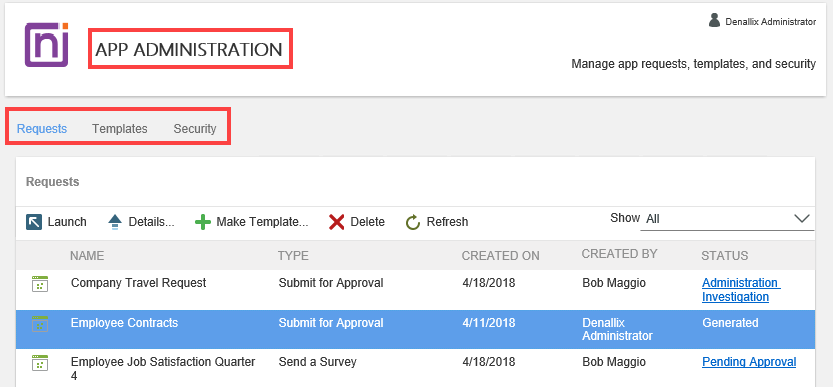The height and width of the screenshot is (387, 833).
Task: Click Bob Maggio in Company Travel Request row
Action: (614, 283)
